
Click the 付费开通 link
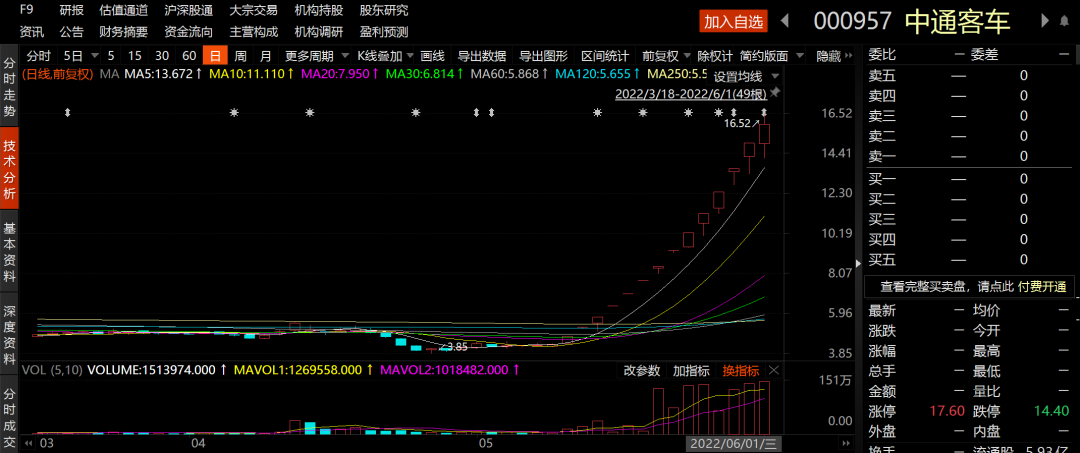click(1042, 286)
